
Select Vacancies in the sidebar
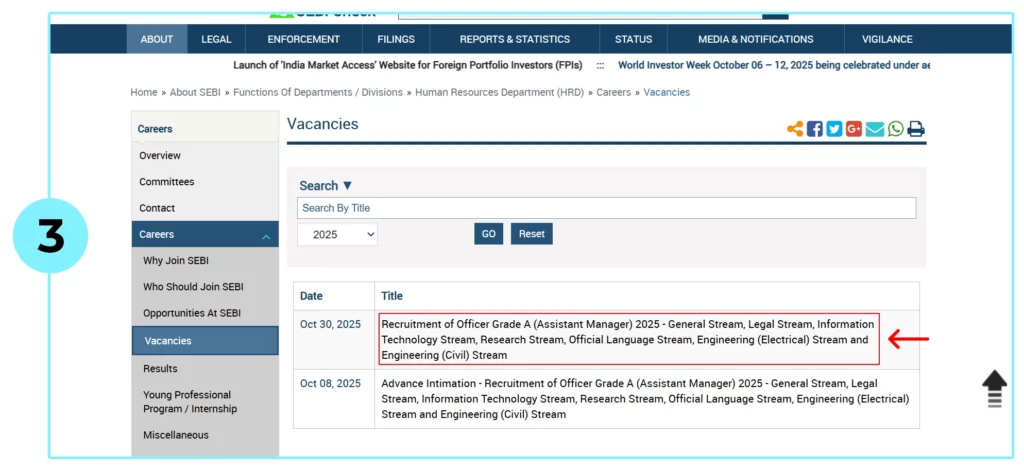point(205,340)
